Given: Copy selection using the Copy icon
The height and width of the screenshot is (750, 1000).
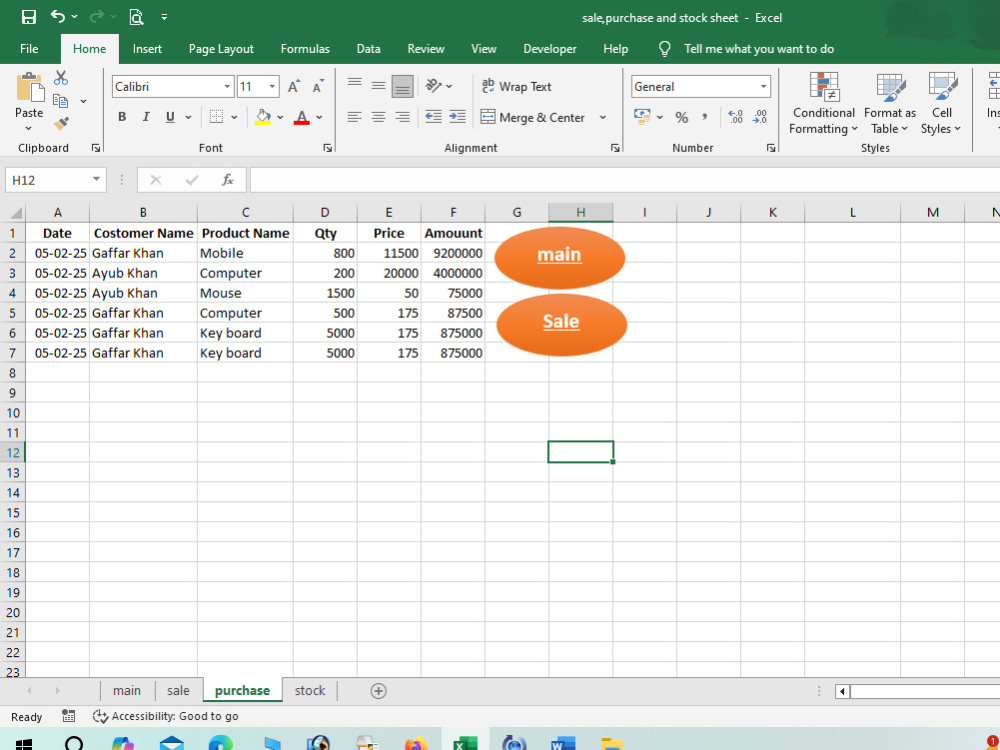Looking at the screenshot, I should (x=61, y=101).
